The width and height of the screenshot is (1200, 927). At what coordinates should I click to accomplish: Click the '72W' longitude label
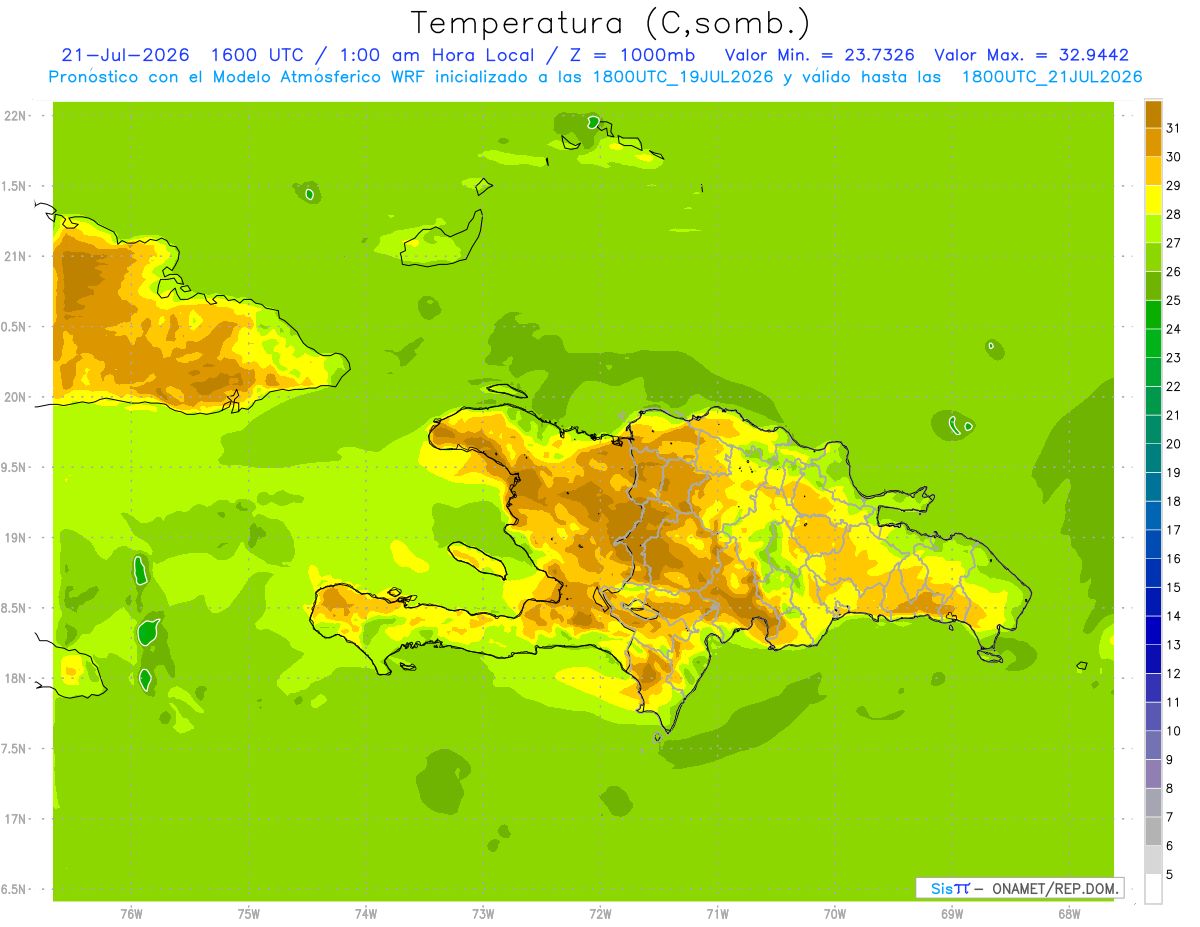pyautogui.click(x=600, y=913)
